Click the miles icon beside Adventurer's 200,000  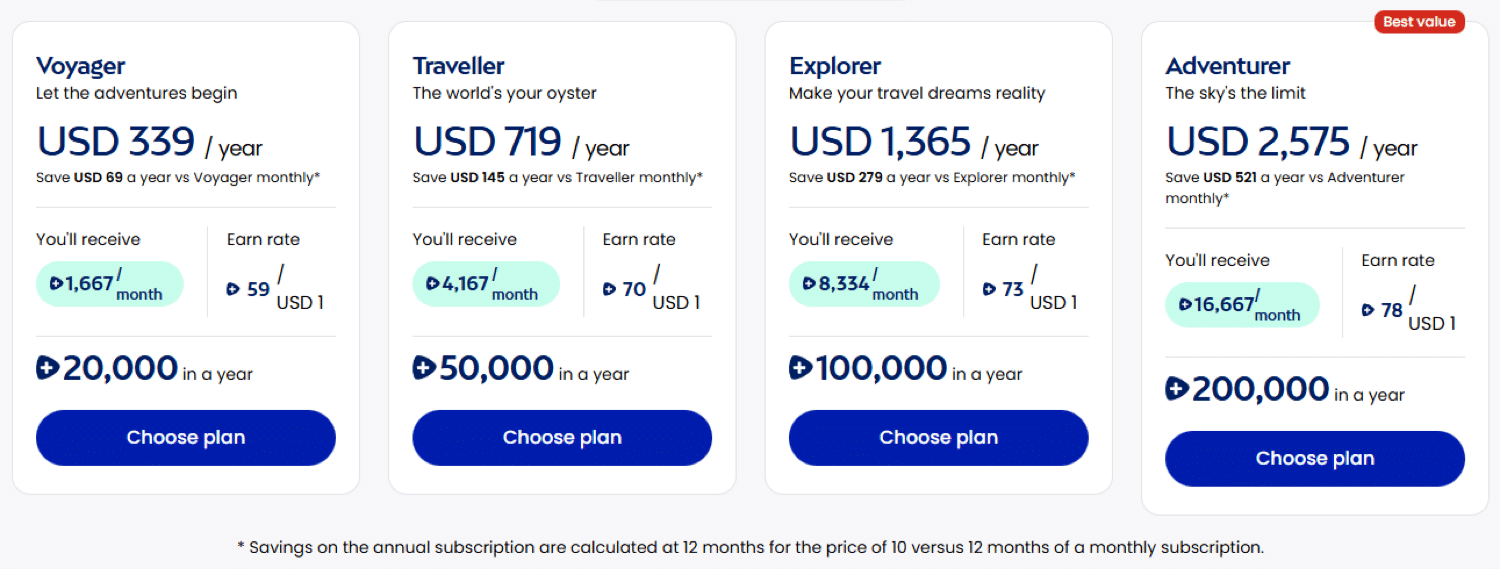pos(1177,389)
